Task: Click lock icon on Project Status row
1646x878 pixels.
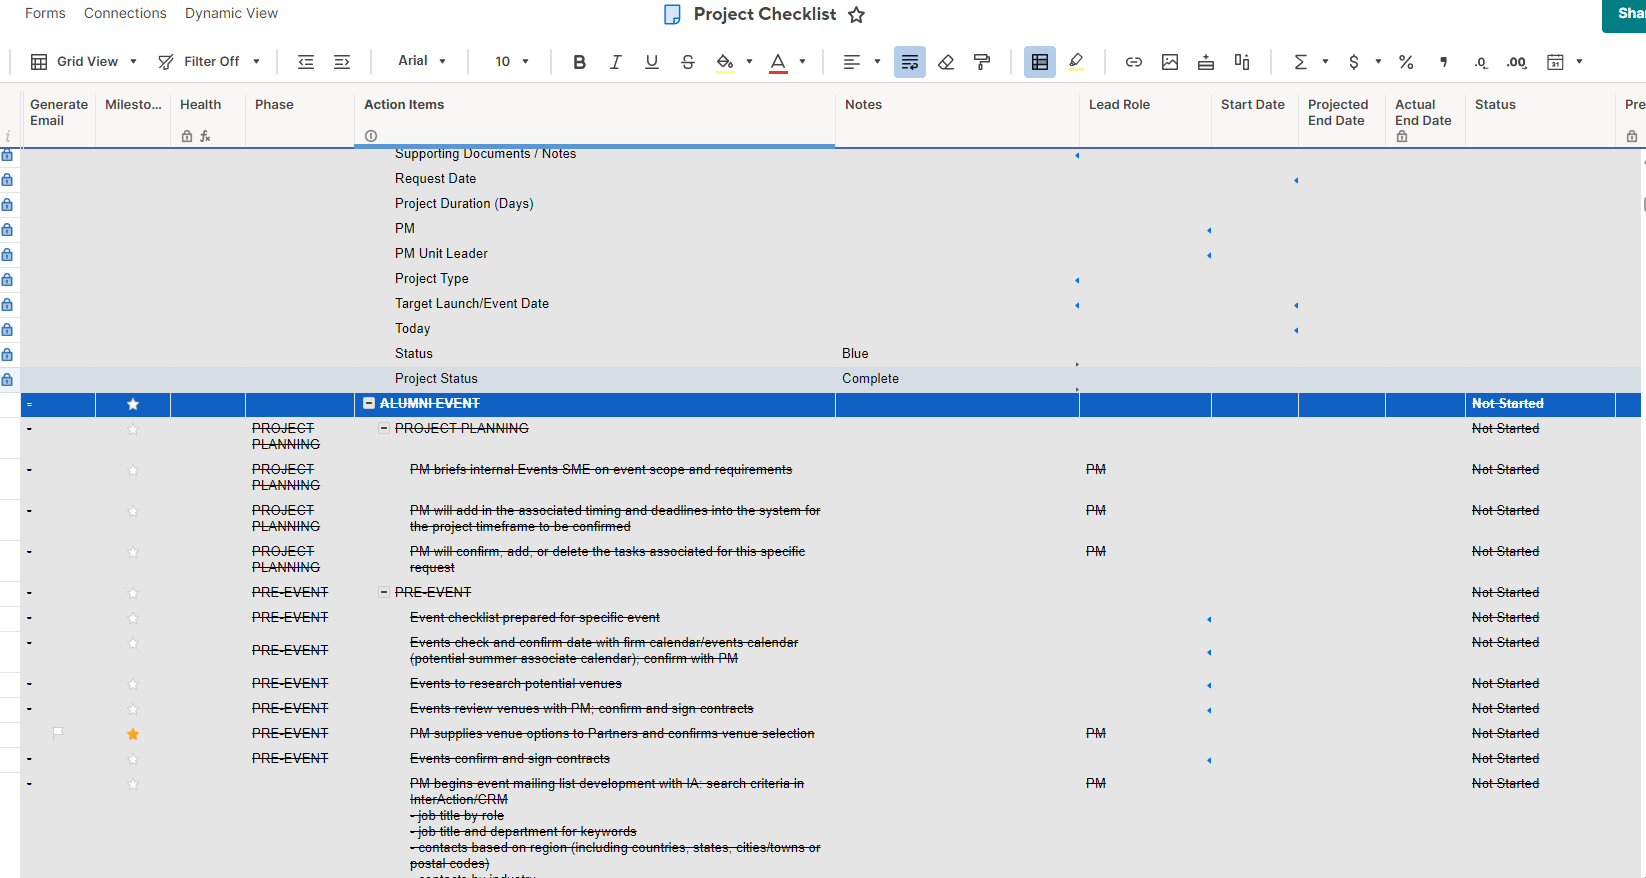Action: coord(7,380)
